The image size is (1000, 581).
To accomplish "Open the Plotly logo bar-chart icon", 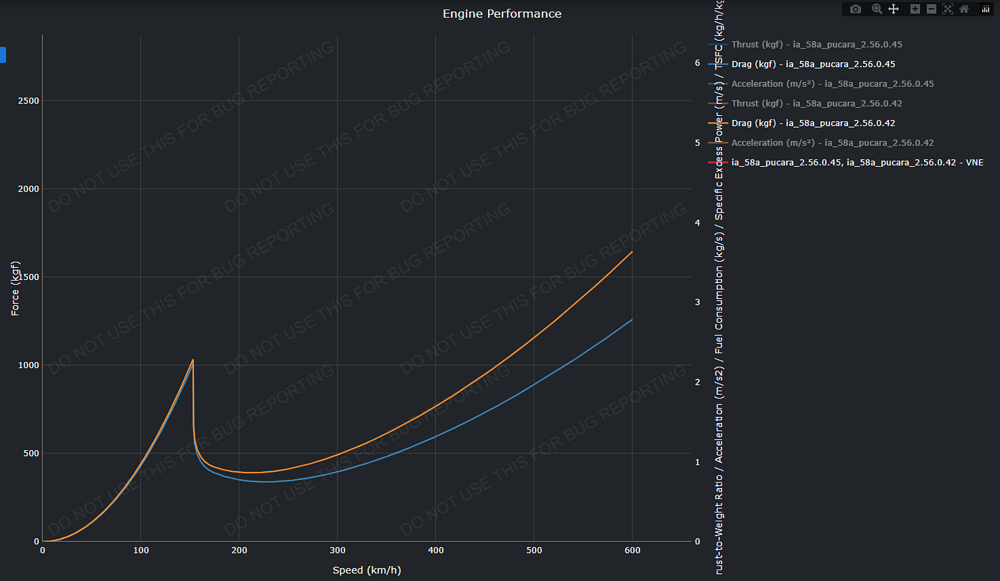I will (985, 9).
